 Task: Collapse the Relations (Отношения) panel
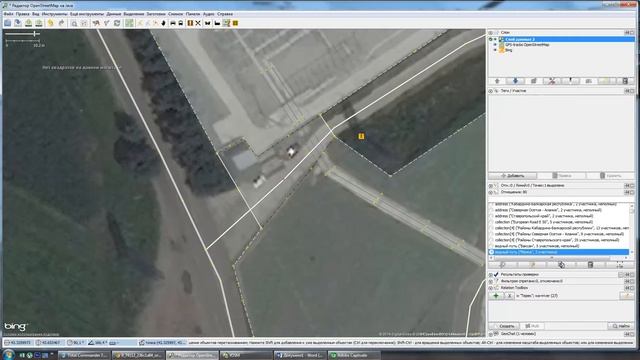coord(491,192)
